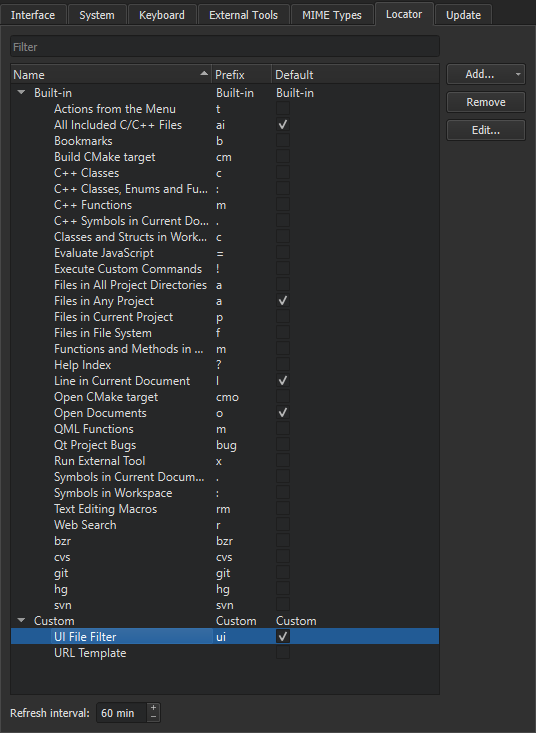The height and width of the screenshot is (733, 536).
Task: Click the 60 min refresh interval field
Action: [x=121, y=713]
